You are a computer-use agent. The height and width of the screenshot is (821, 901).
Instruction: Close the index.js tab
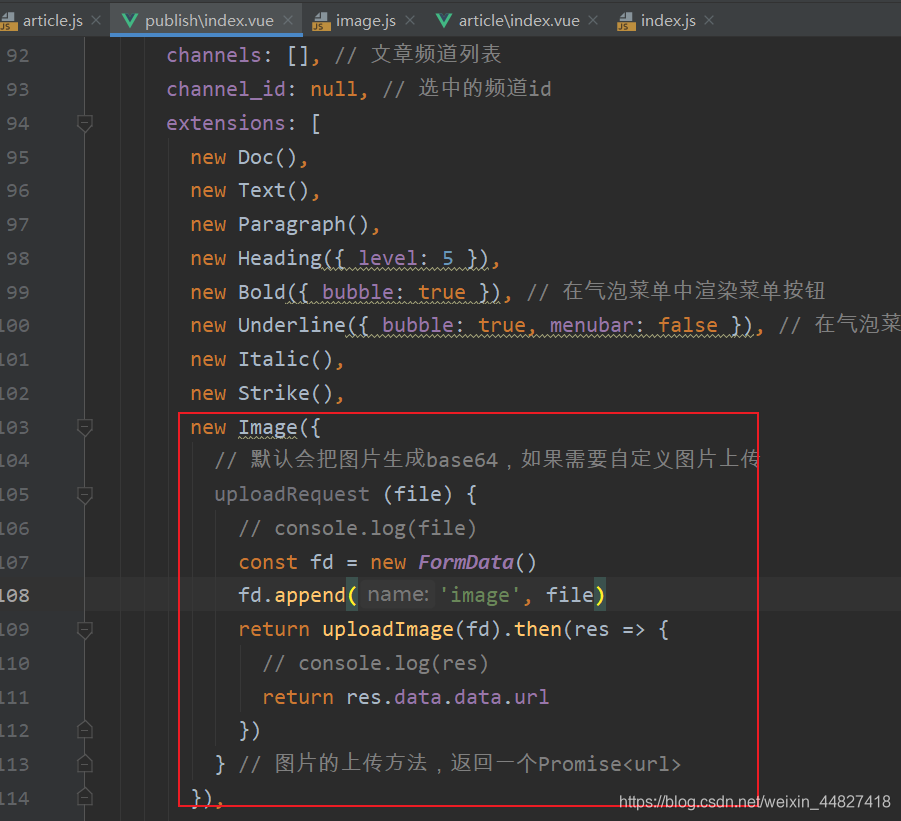pyautogui.click(x=709, y=21)
